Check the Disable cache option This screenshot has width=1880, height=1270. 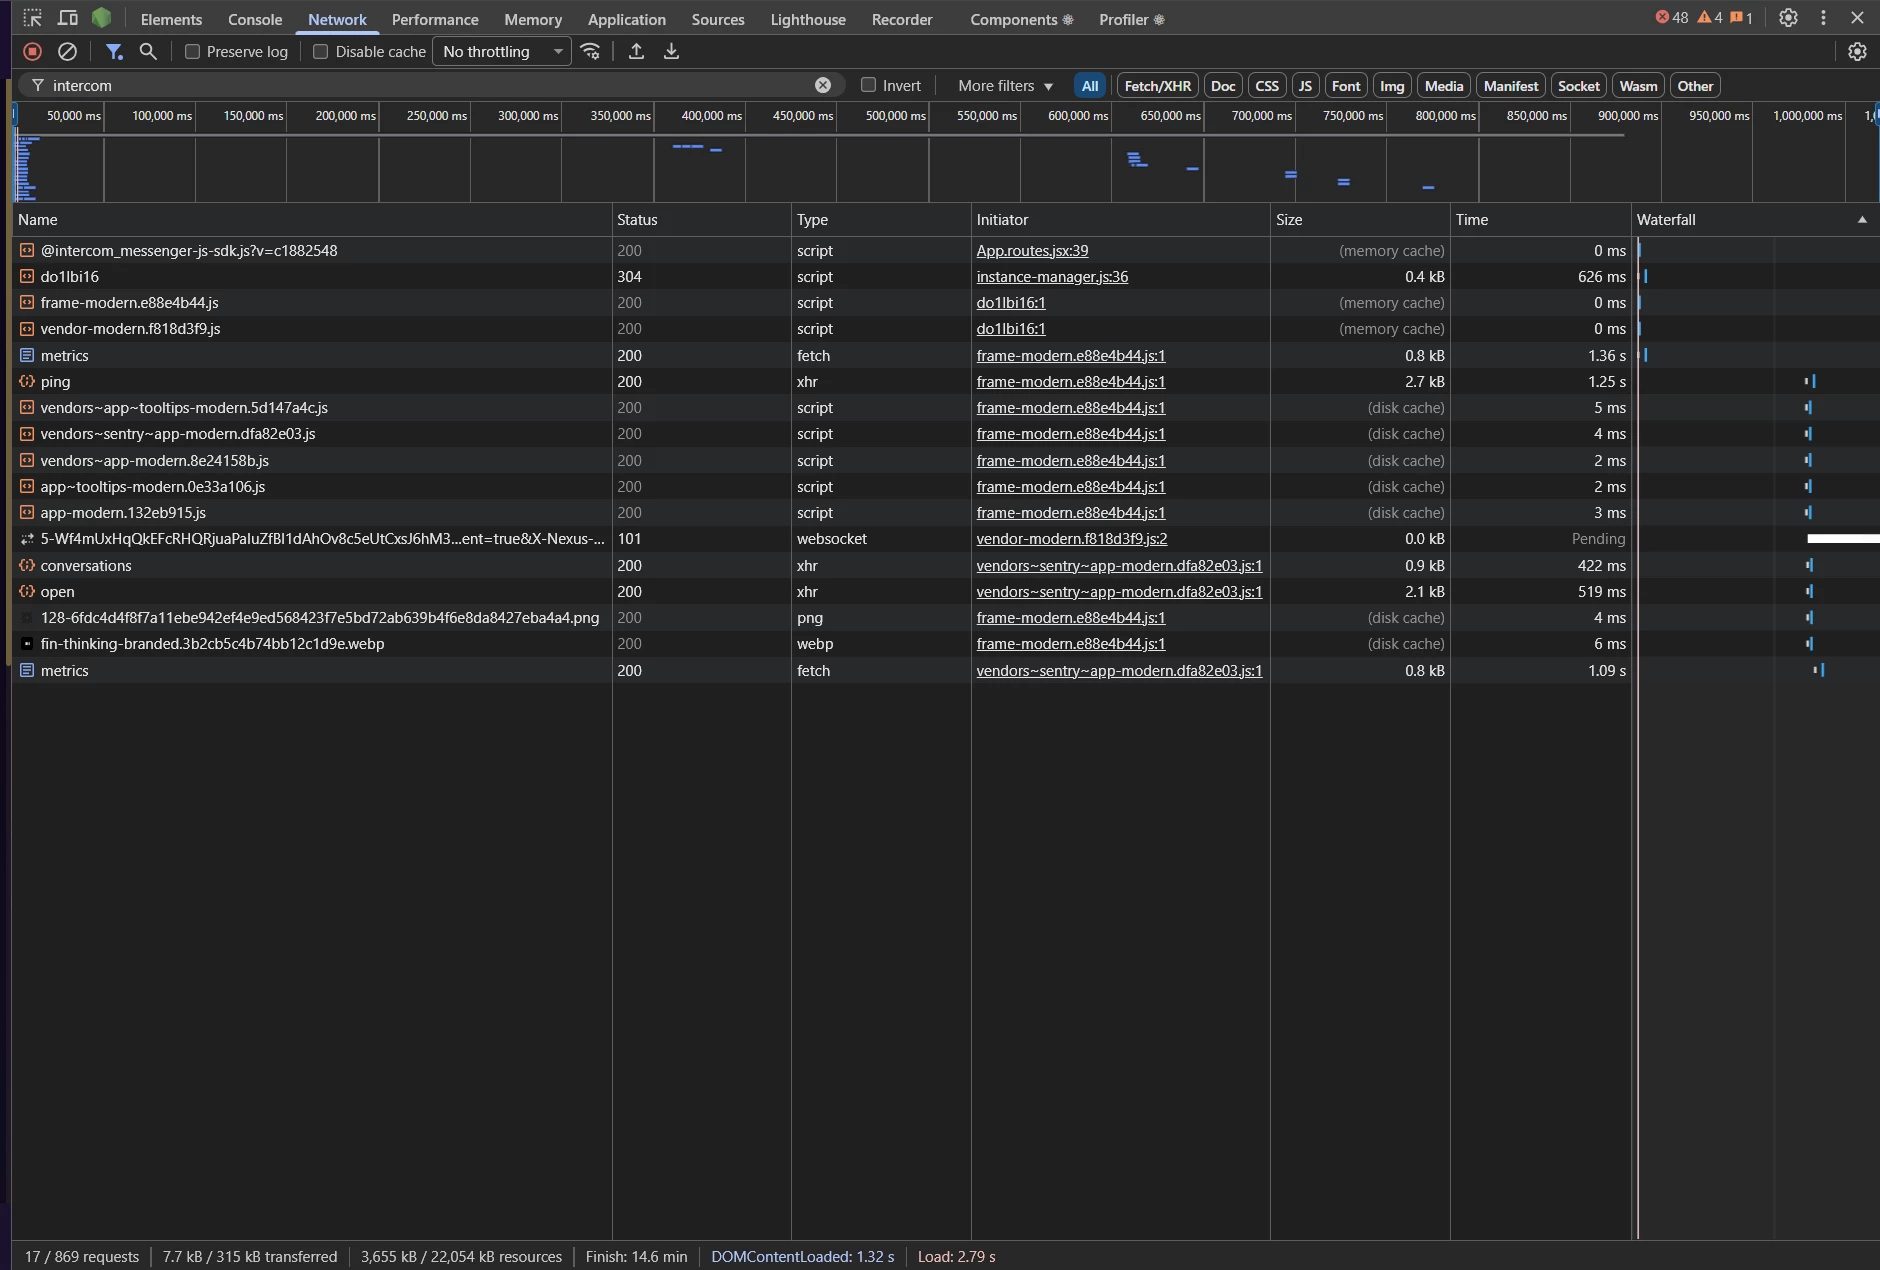point(321,52)
